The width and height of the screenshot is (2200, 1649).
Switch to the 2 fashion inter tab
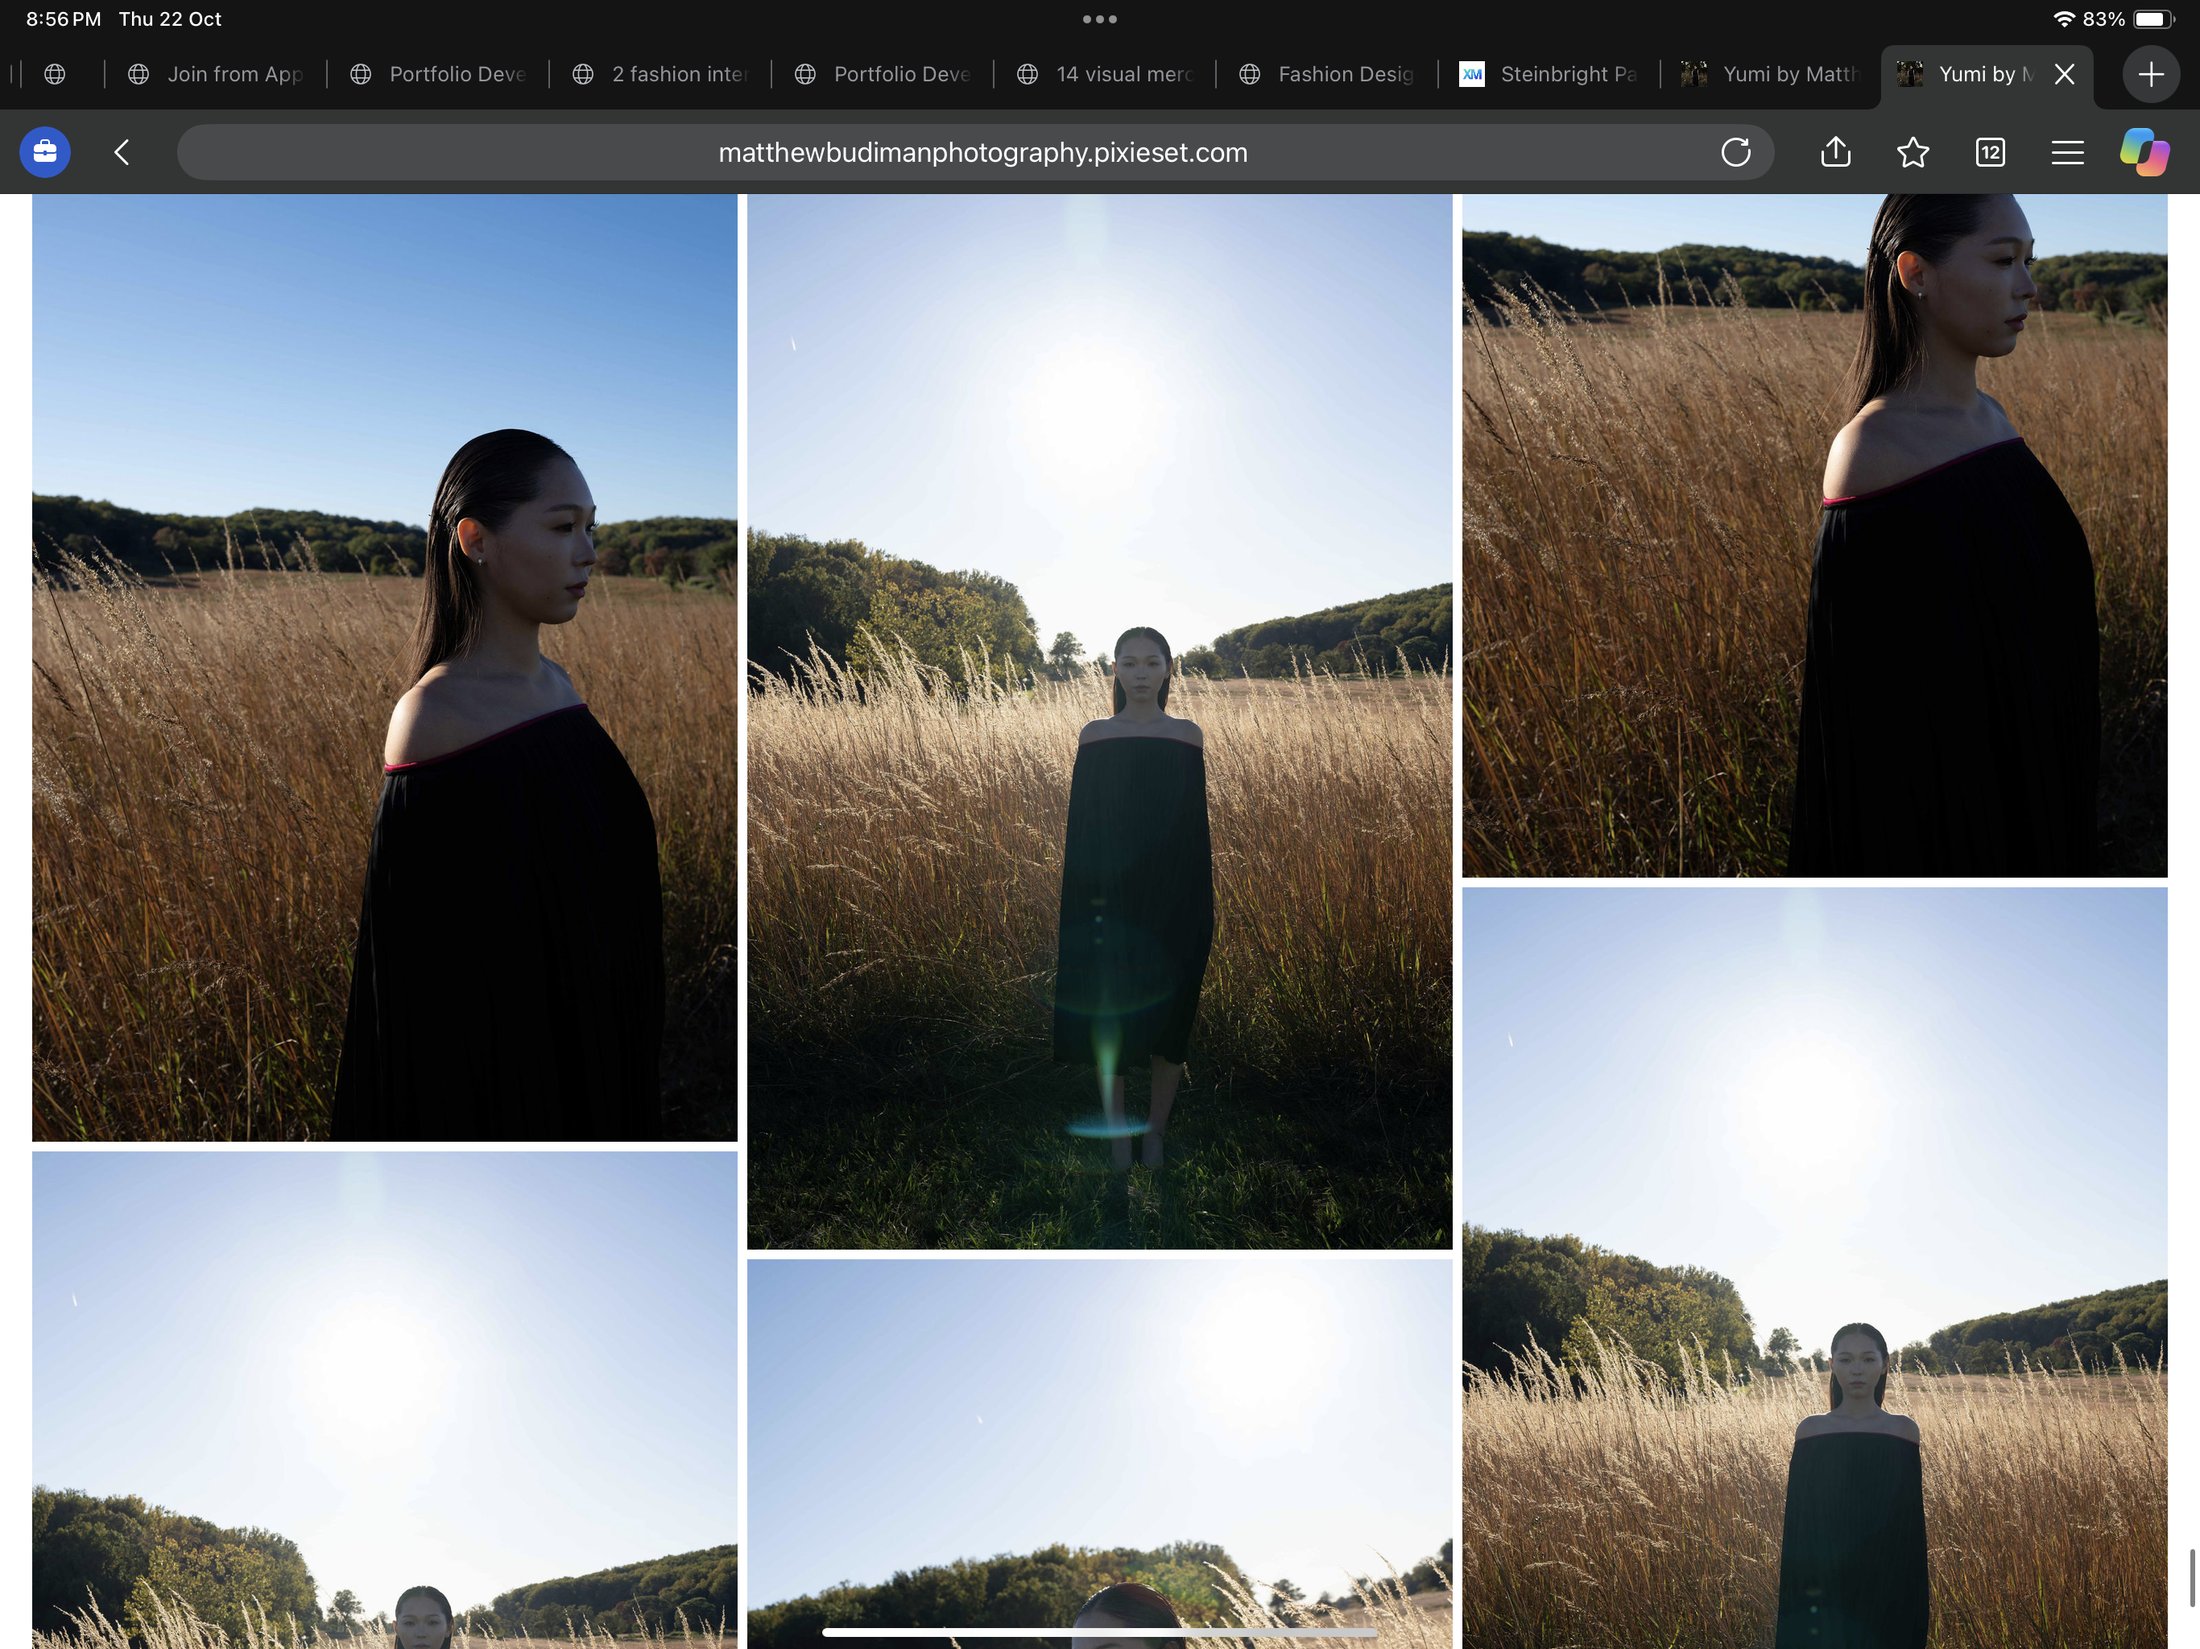pyautogui.click(x=660, y=74)
